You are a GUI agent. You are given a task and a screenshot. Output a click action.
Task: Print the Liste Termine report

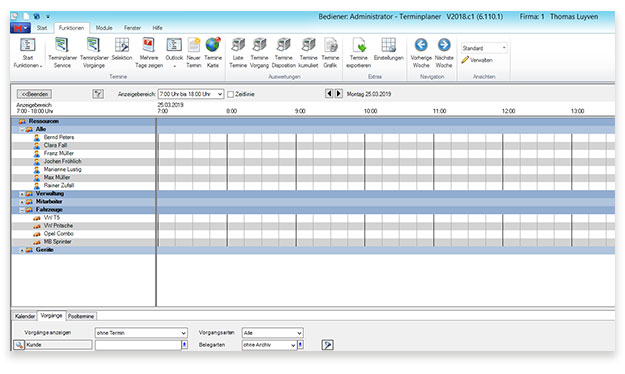238,53
